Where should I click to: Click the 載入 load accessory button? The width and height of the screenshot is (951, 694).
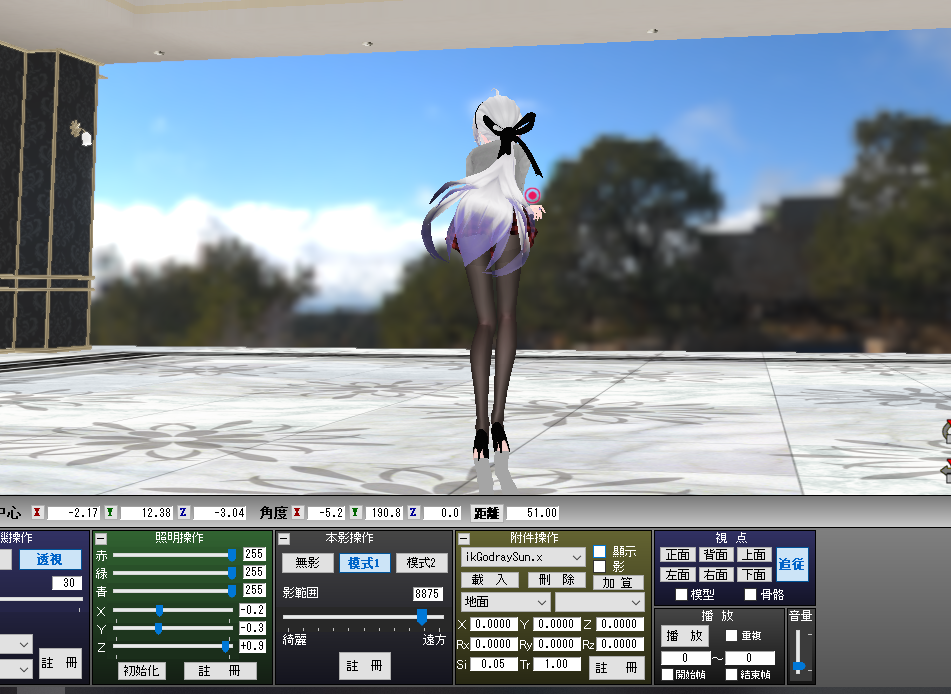(489, 580)
